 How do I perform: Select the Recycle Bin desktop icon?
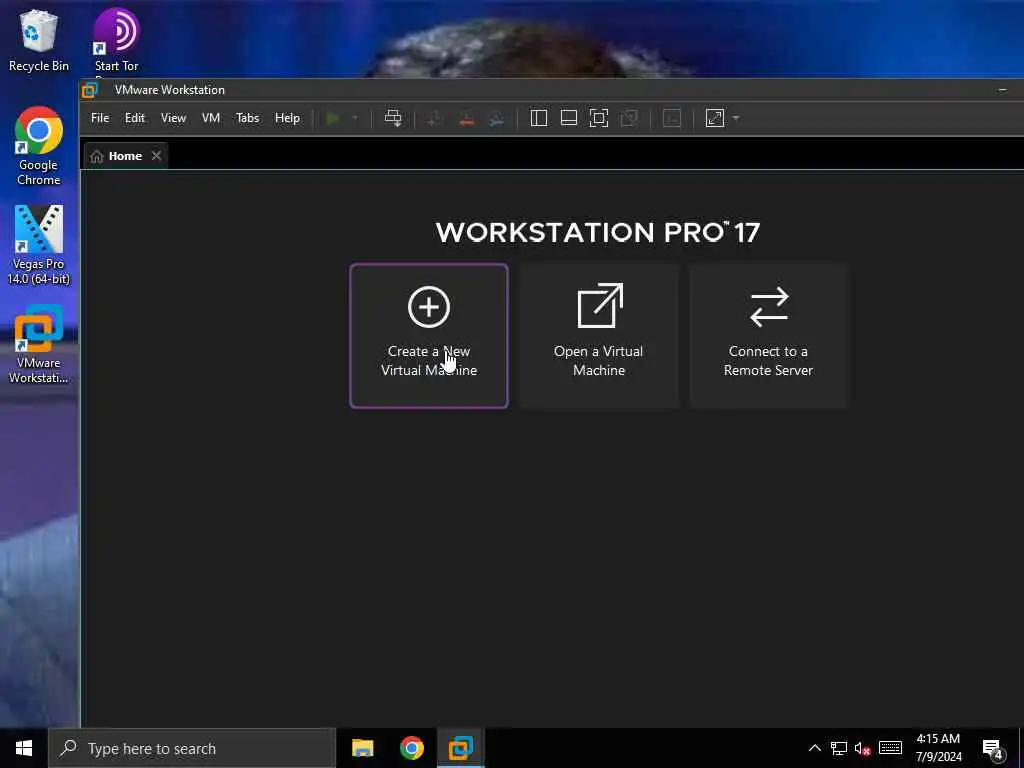point(39,40)
